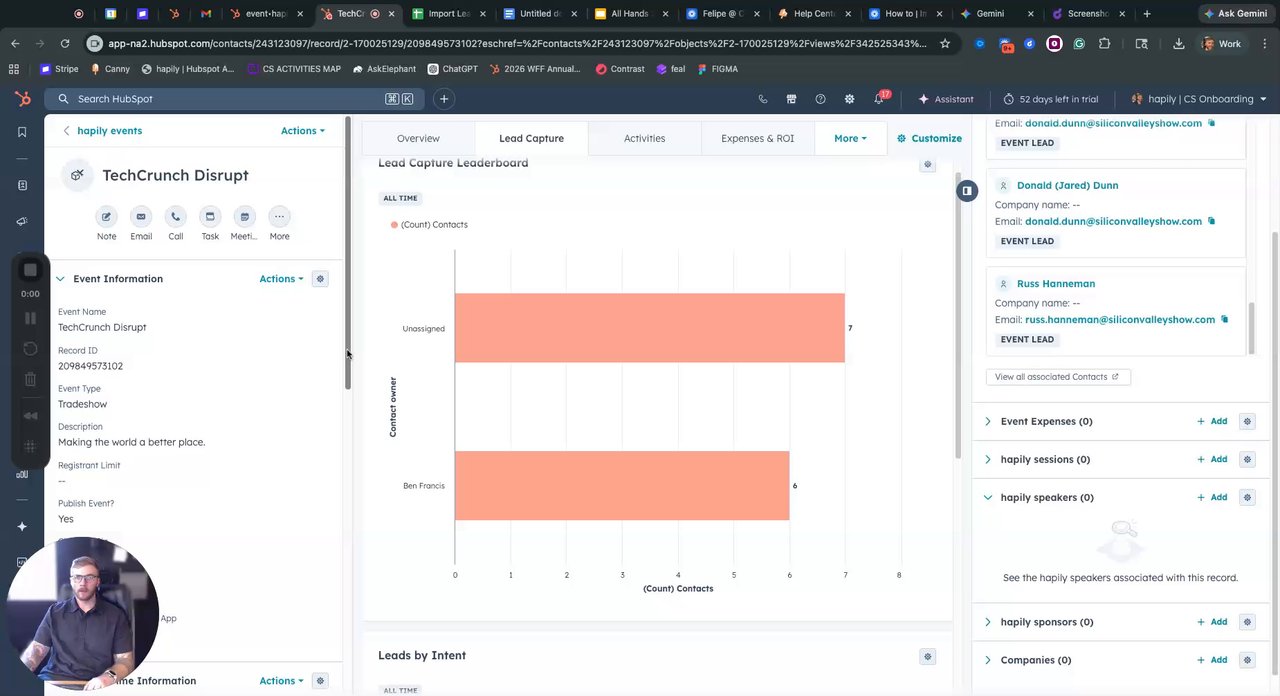Add a hapily sessions record

[x=1212, y=459]
